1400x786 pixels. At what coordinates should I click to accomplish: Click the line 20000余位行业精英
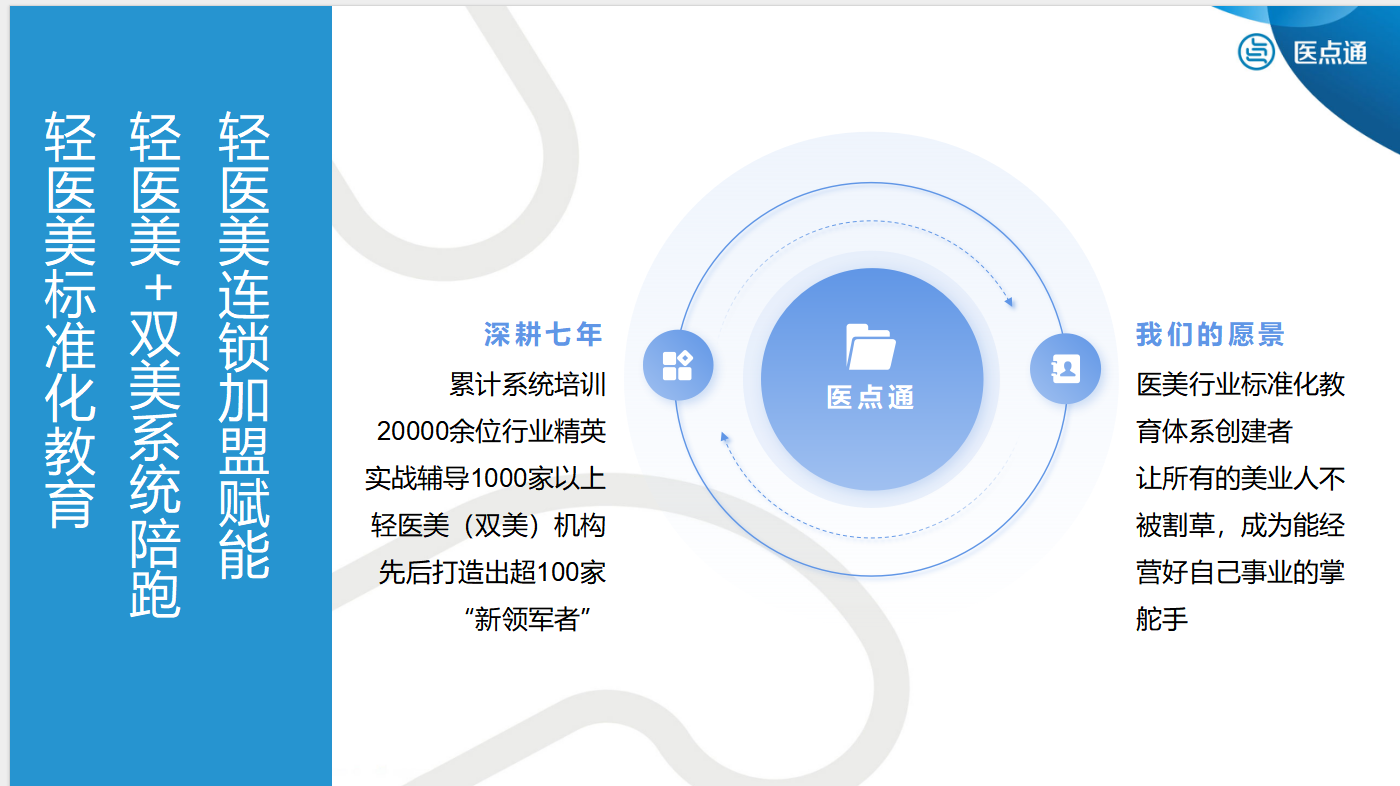492,431
